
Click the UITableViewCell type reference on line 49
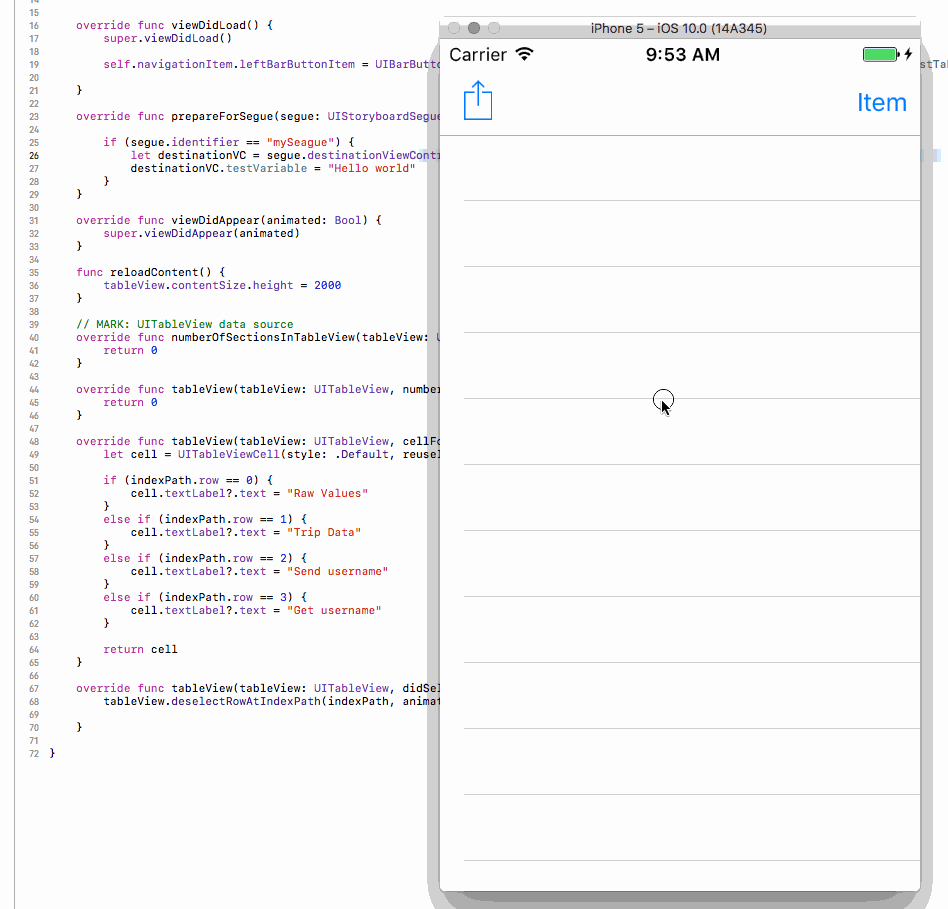[230, 454]
